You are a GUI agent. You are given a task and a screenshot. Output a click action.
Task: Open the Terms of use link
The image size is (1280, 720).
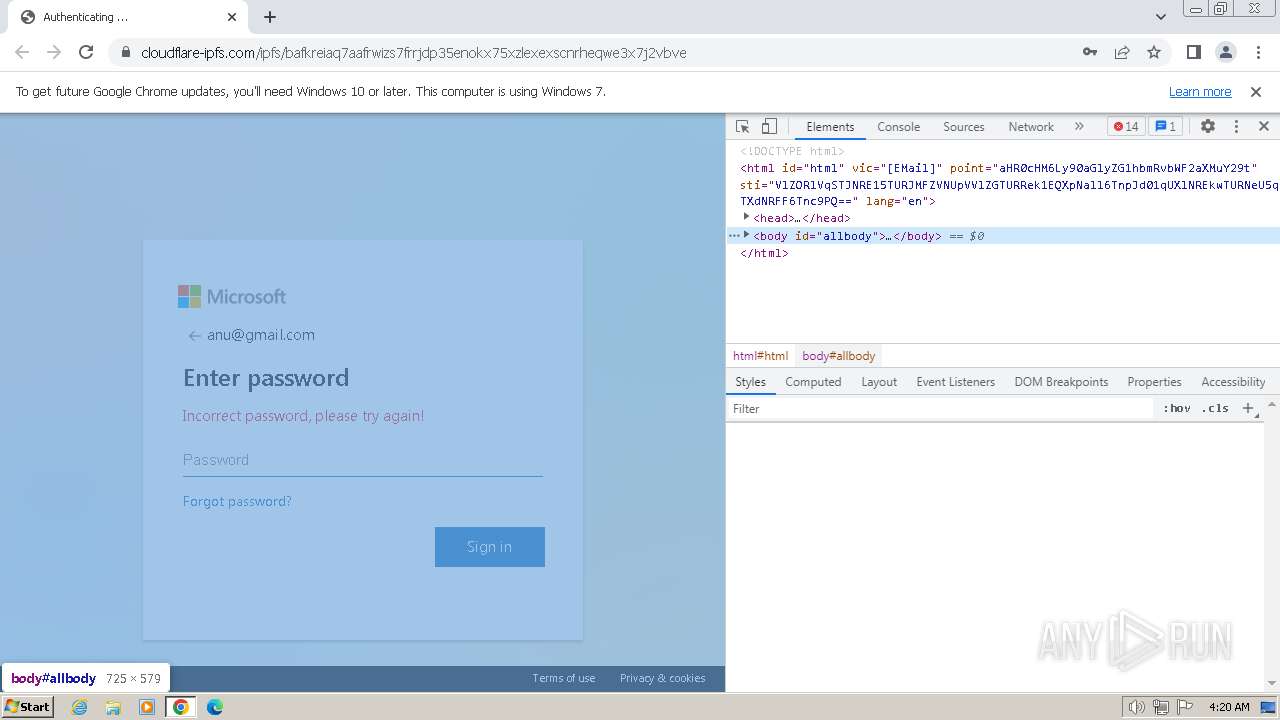point(563,678)
